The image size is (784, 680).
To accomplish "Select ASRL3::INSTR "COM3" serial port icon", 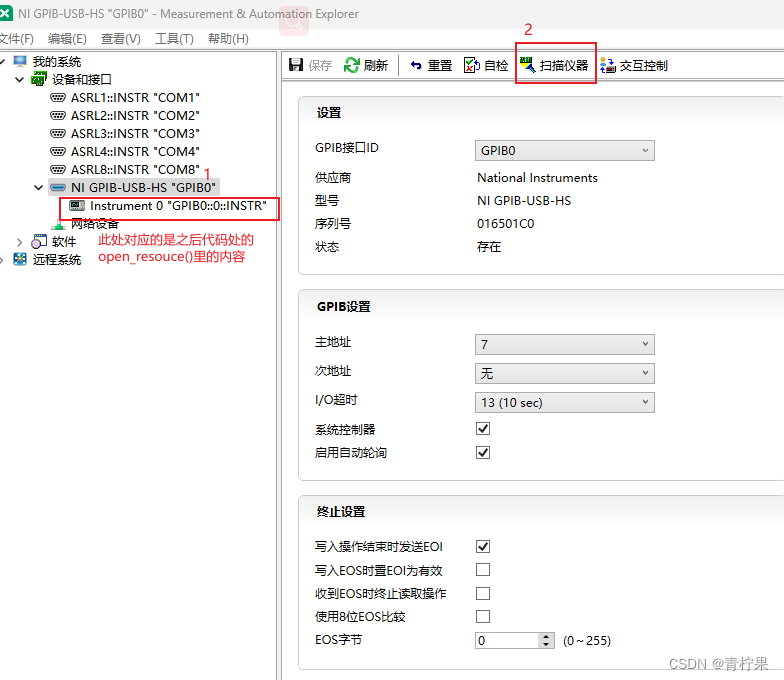I will [x=58, y=133].
